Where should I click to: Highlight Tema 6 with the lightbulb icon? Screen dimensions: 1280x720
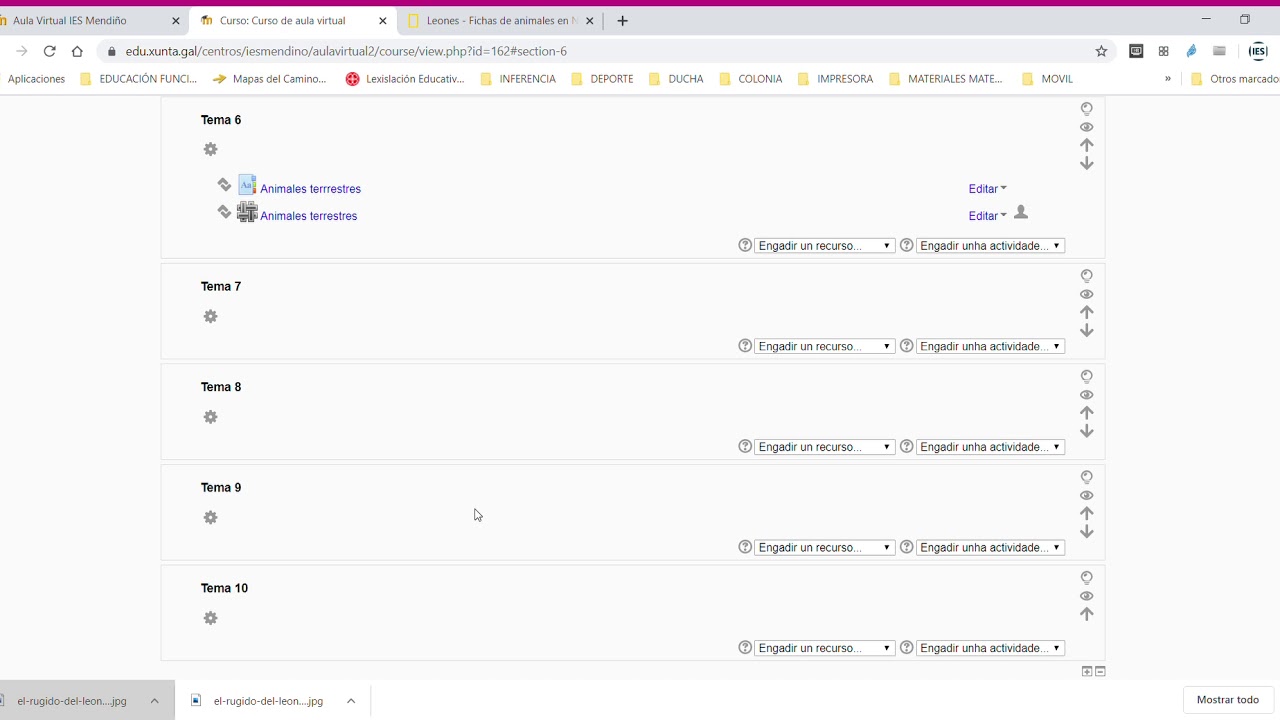click(x=1087, y=109)
